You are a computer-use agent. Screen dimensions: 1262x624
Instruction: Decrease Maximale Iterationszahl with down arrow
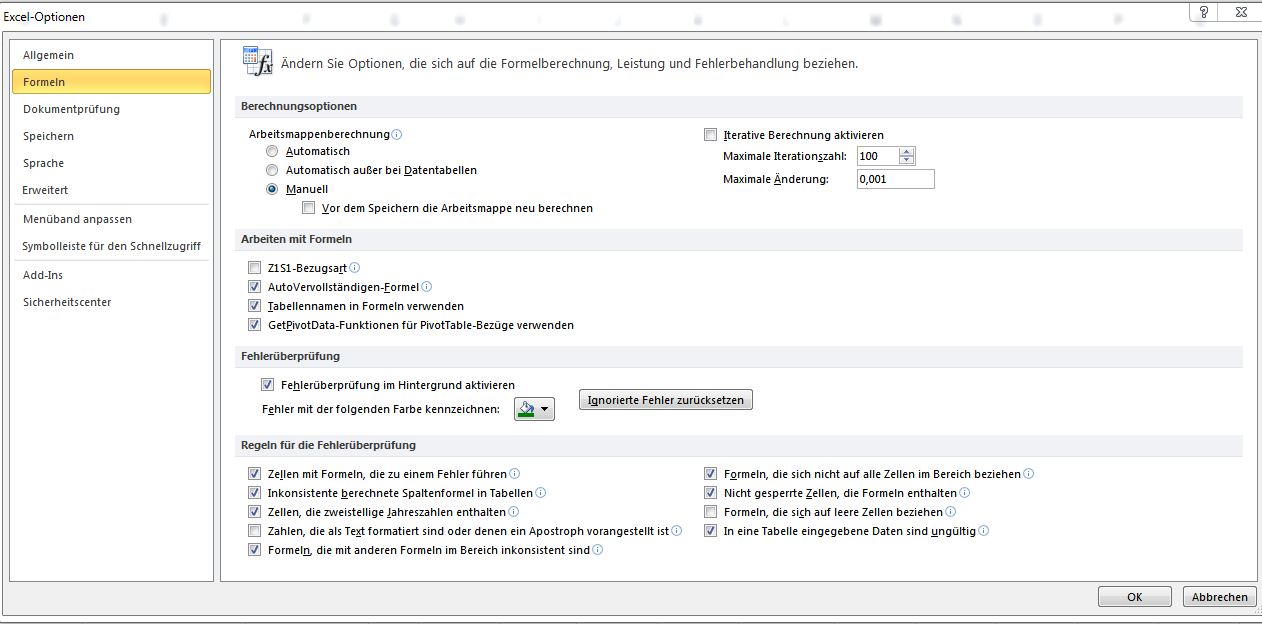pos(907,161)
